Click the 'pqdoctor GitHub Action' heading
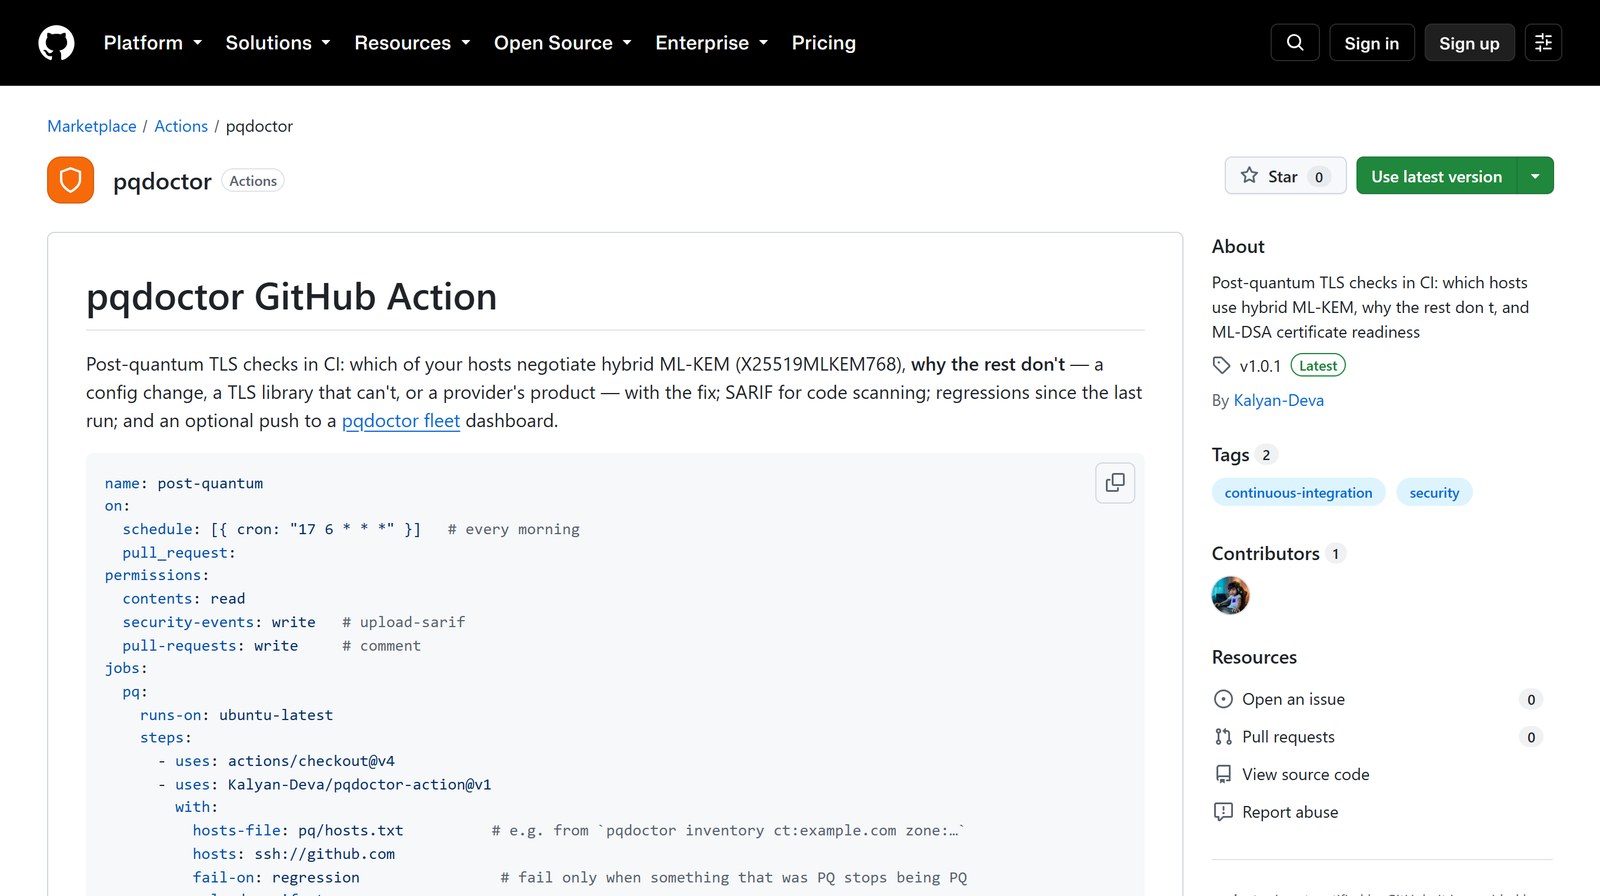Viewport: 1600px width, 896px height. point(291,297)
